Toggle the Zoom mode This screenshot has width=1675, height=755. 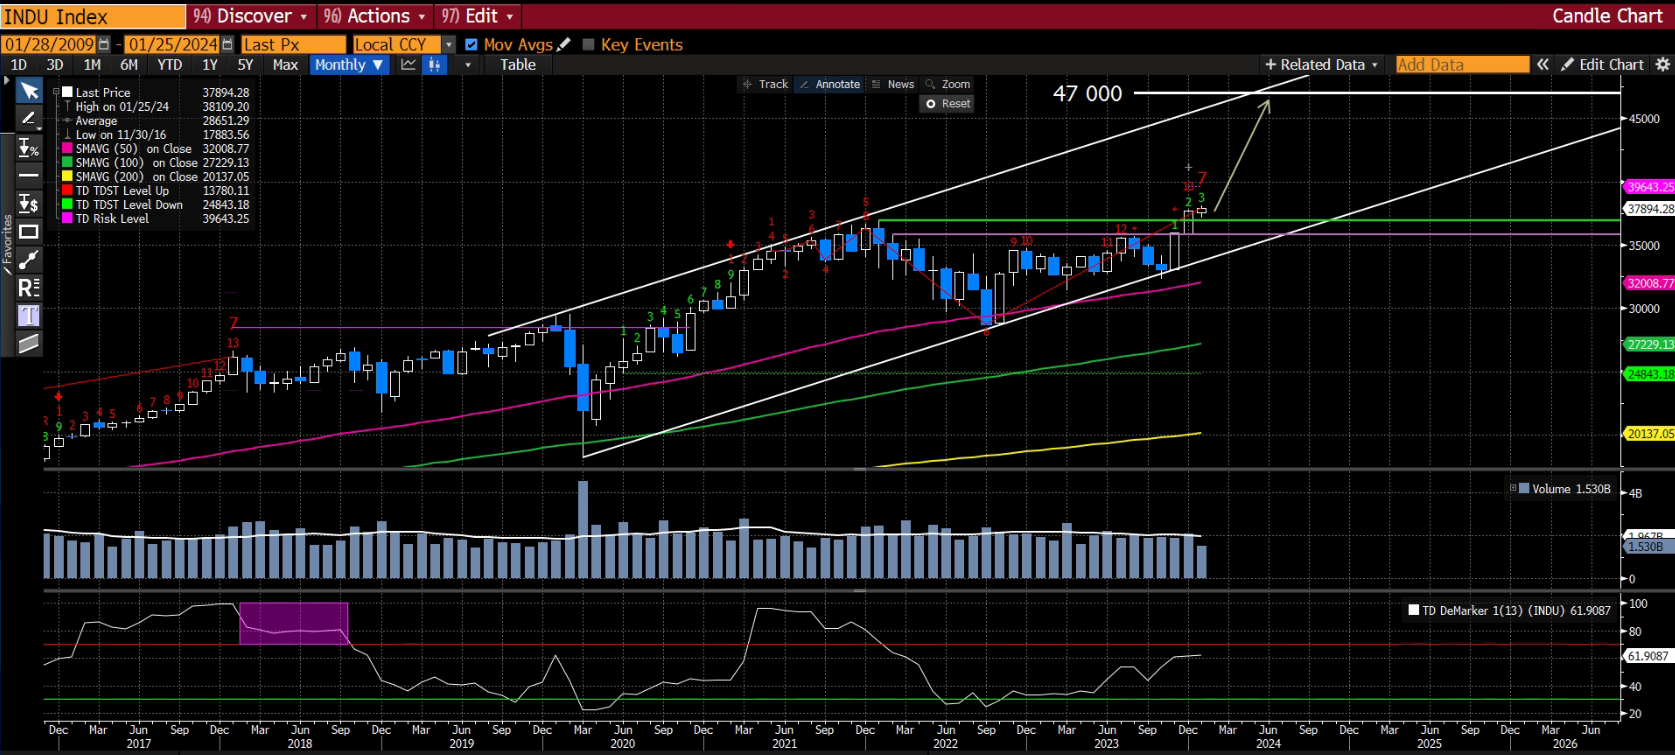click(948, 85)
